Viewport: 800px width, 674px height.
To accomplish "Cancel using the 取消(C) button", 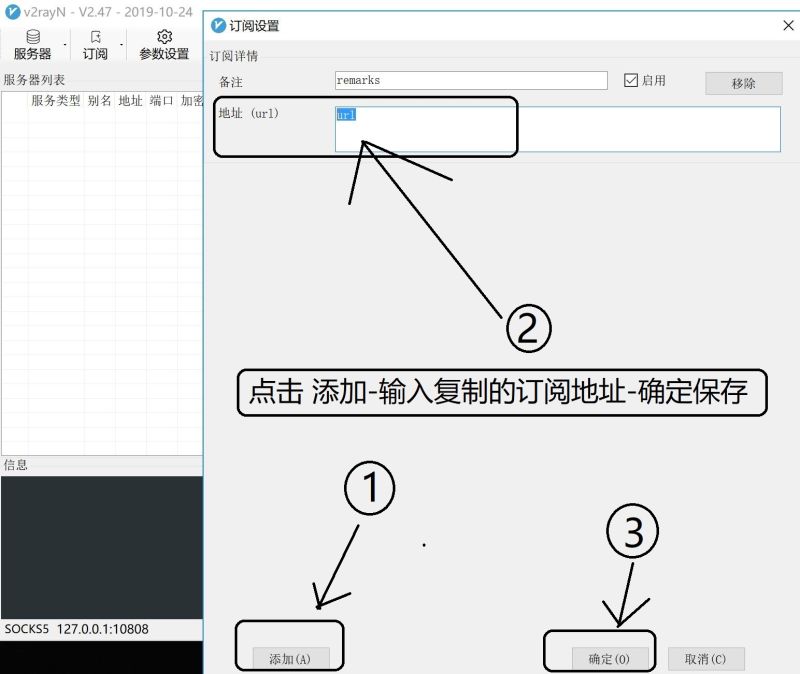I will pos(705,659).
